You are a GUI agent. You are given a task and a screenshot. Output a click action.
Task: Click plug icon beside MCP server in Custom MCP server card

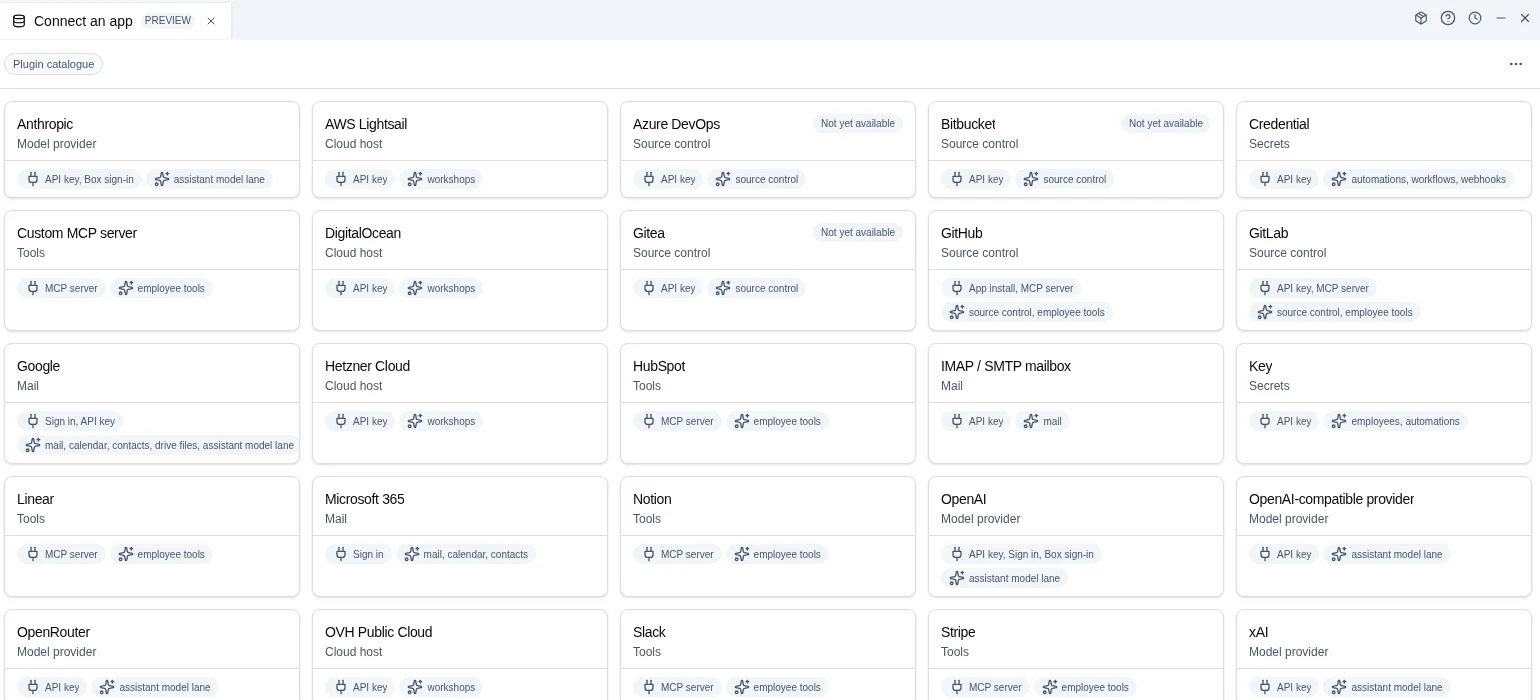tap(33, 288)
